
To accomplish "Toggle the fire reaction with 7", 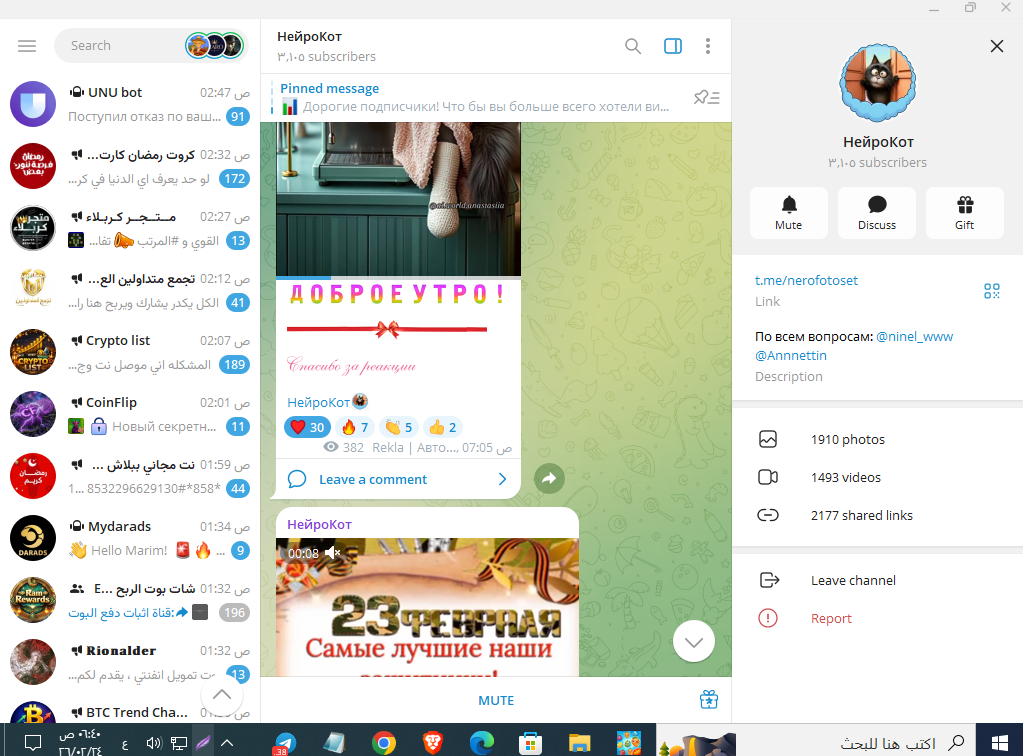I will point(355,427).
